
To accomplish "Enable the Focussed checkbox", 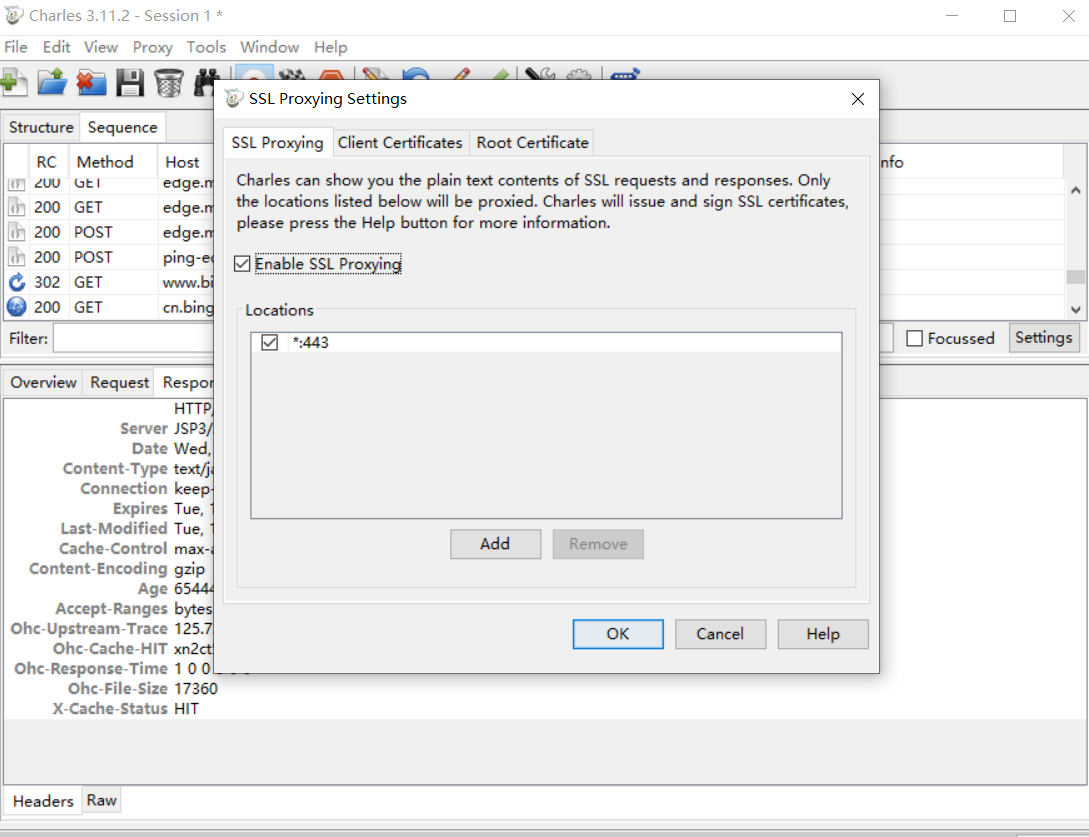I will pos(915,338).
